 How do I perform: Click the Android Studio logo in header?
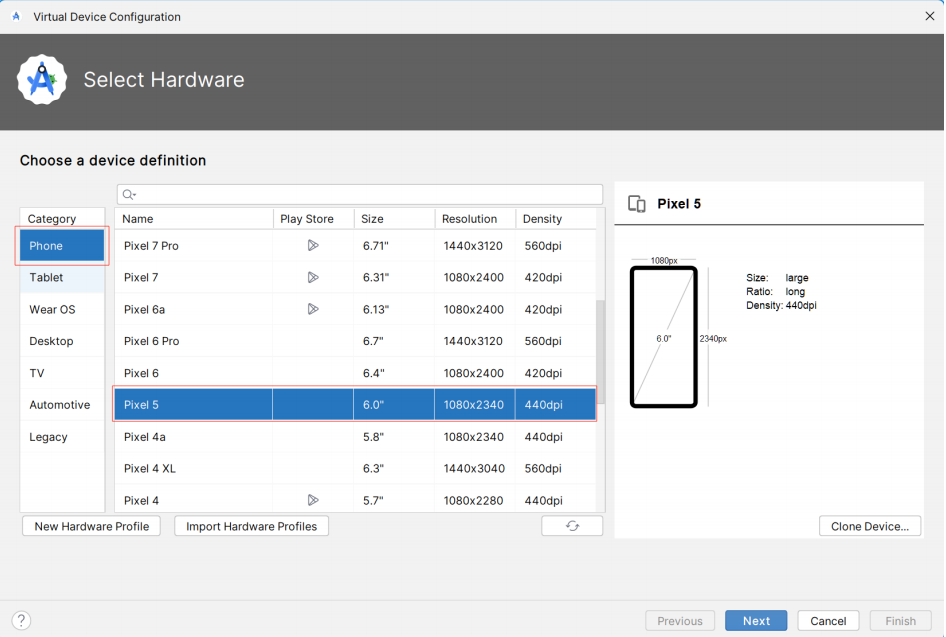pos(42,80)
